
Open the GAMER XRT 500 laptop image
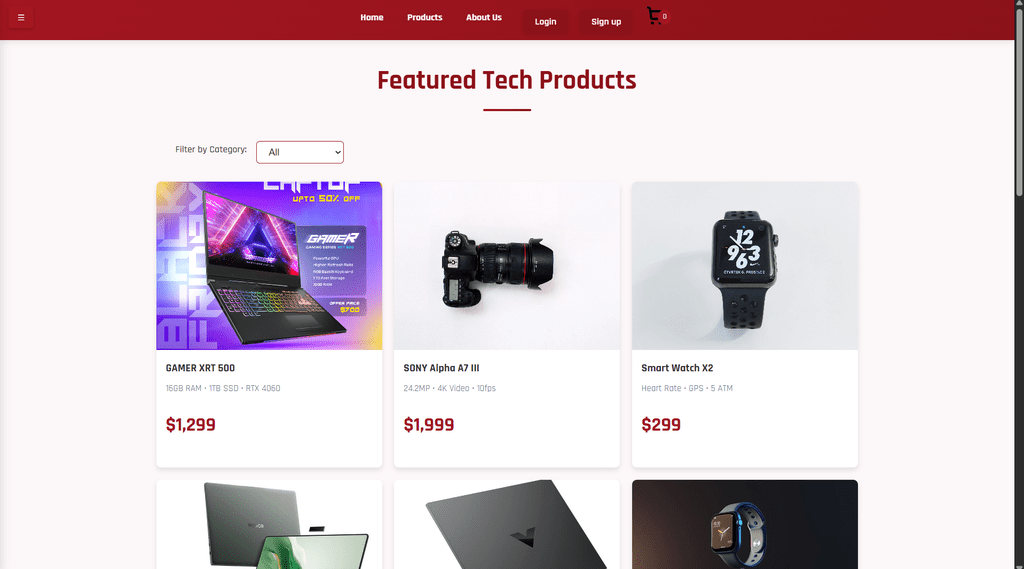tap(269, 266)
